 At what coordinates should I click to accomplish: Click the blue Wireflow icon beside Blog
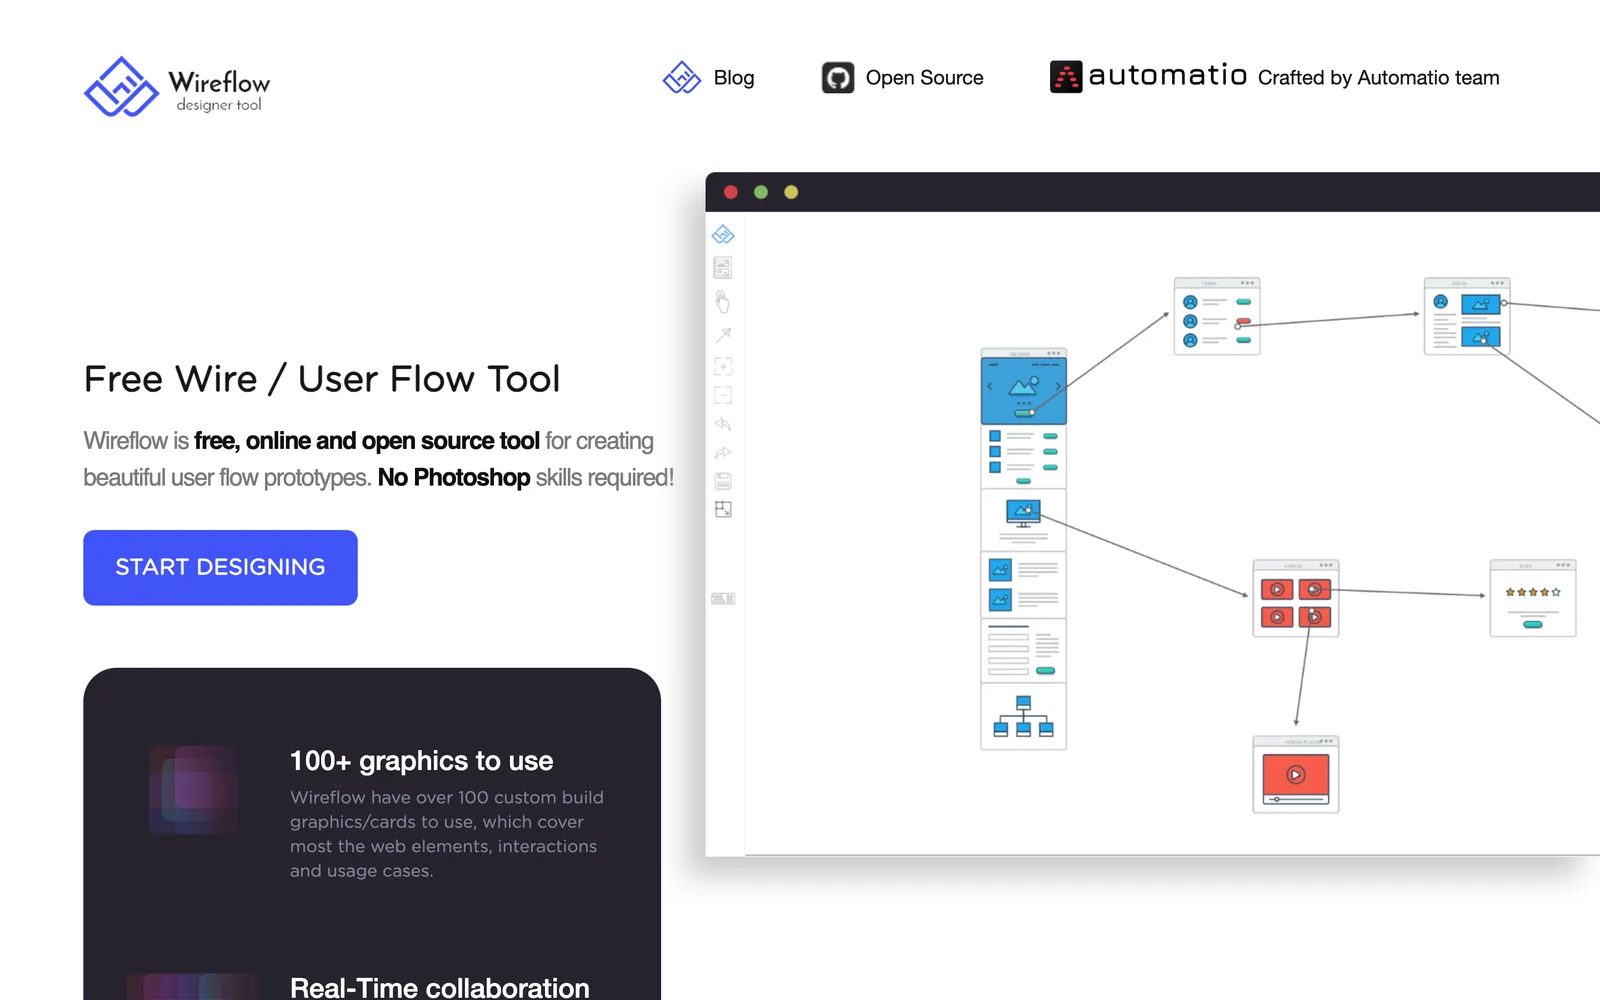682,77
